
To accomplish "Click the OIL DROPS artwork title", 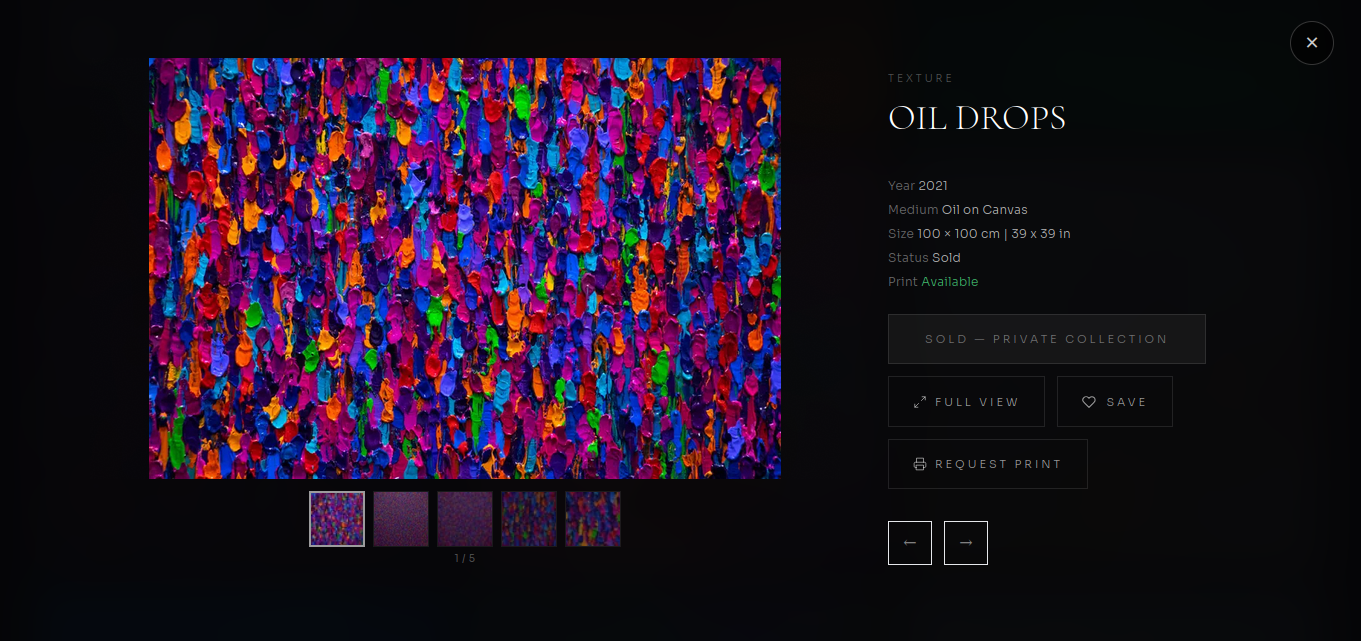I will coord(977,118).
